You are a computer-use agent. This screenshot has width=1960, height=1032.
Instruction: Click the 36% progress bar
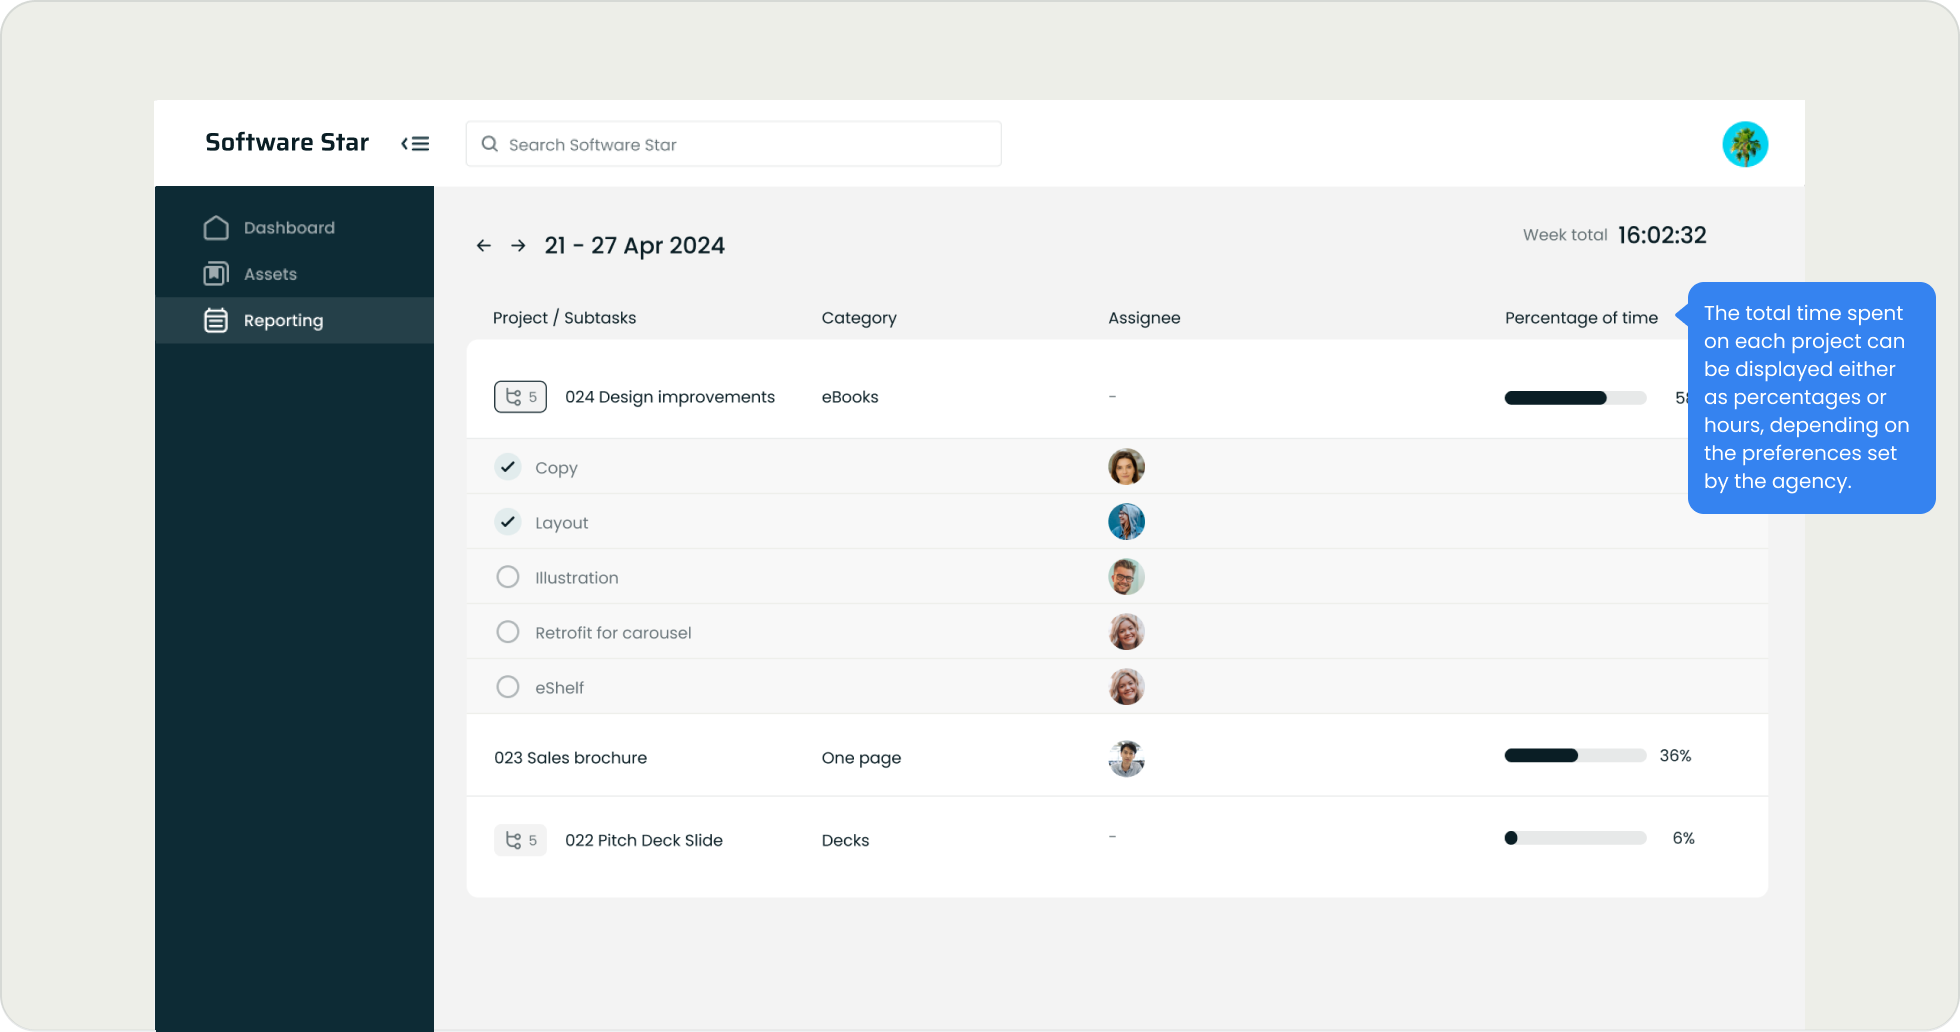coord(1575,756)
